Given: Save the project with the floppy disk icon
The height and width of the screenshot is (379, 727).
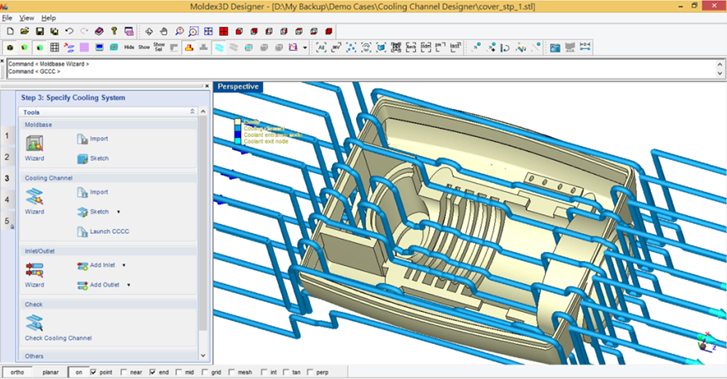Looking at the screenshot, I should tap(40, 31).
